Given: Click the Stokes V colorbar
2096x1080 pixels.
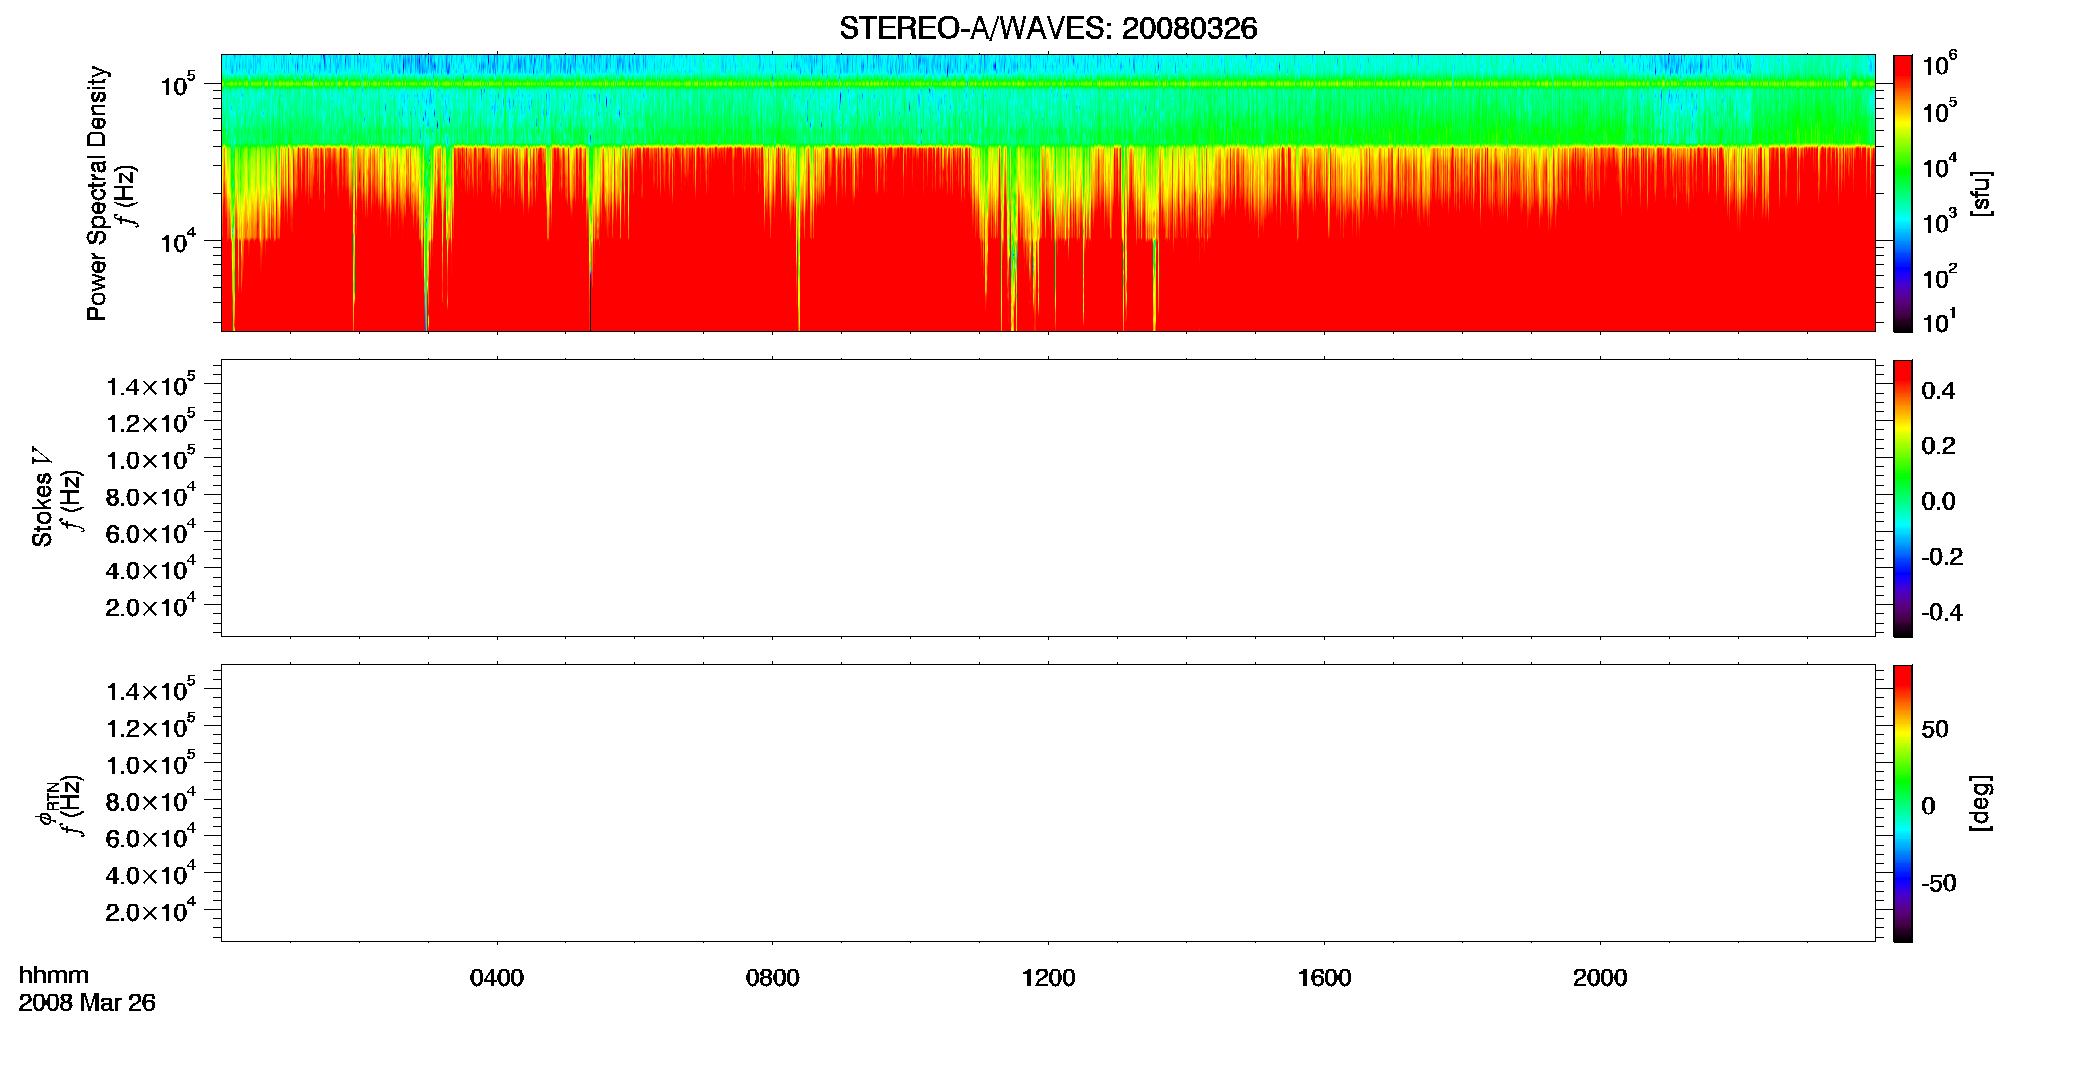Looking at the screenshot, I should tap(1903, 498).
